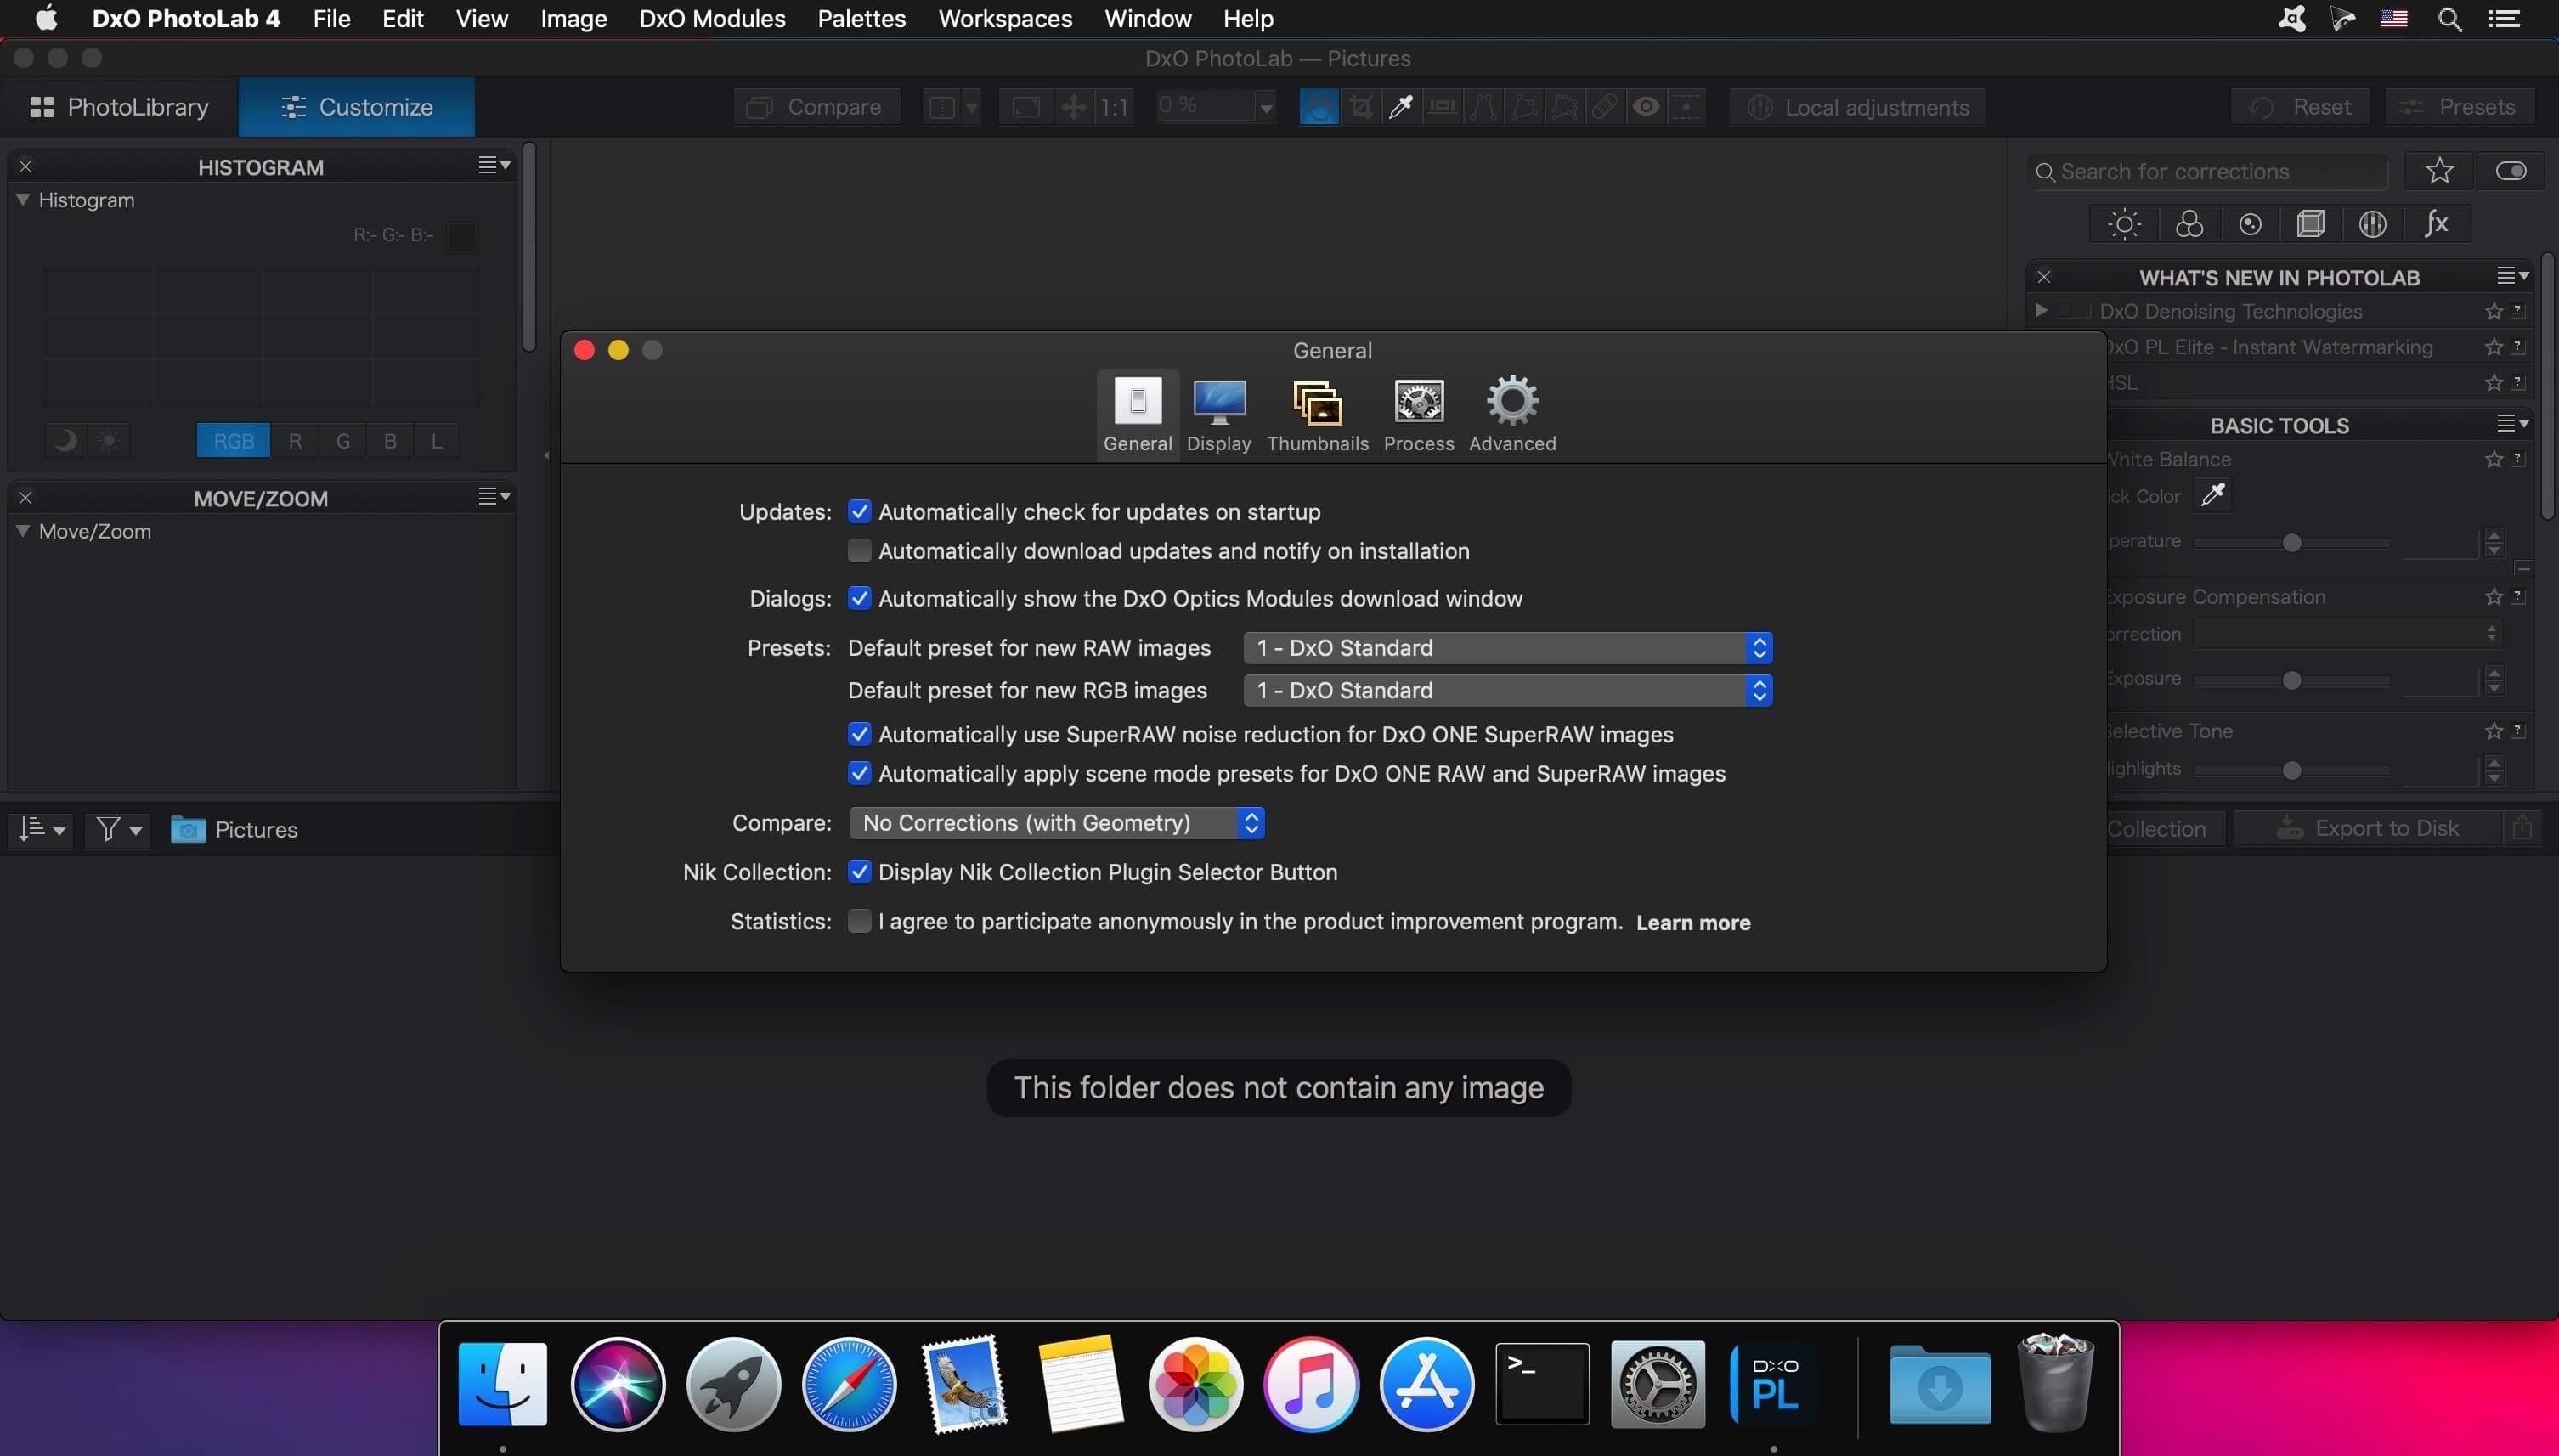This screenshot has height=1456, width=2559.
Task: Pick white balance color with the eyedropper
Action: coord(2213,494)
